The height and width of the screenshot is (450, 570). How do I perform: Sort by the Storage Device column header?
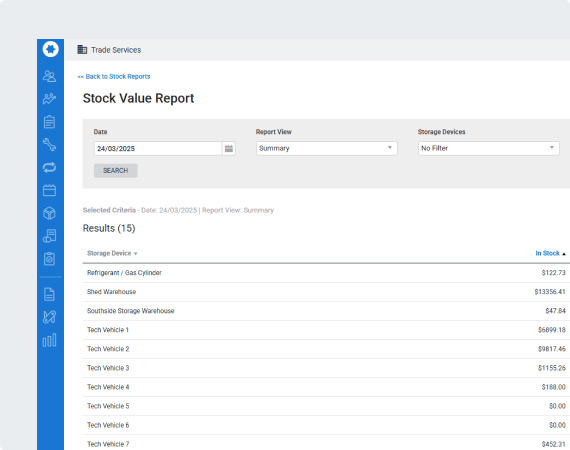tap(112, 253)
